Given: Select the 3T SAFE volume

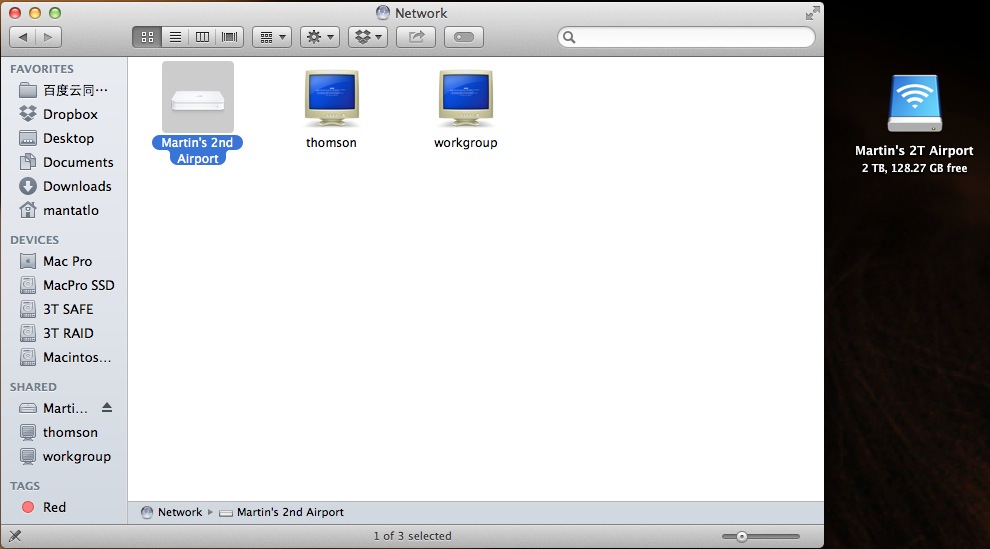Looking at the screenshot, I should pos(64,309).
